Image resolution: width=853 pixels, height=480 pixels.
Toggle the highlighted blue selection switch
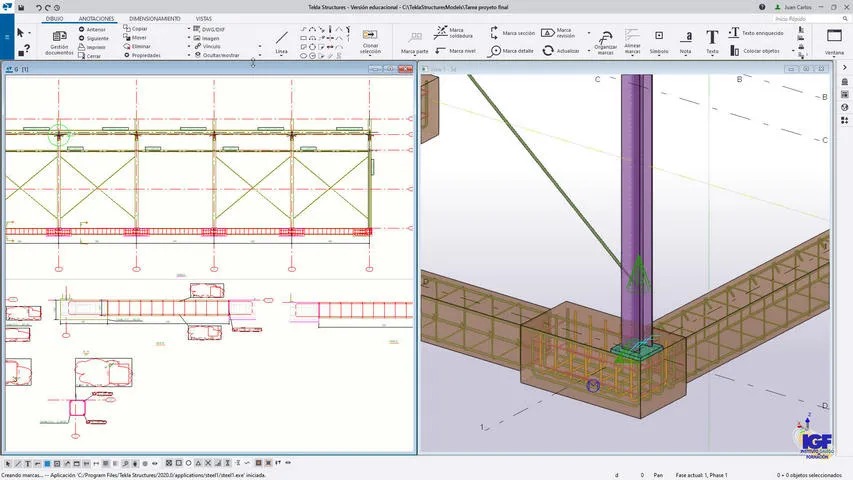[47, 464]
